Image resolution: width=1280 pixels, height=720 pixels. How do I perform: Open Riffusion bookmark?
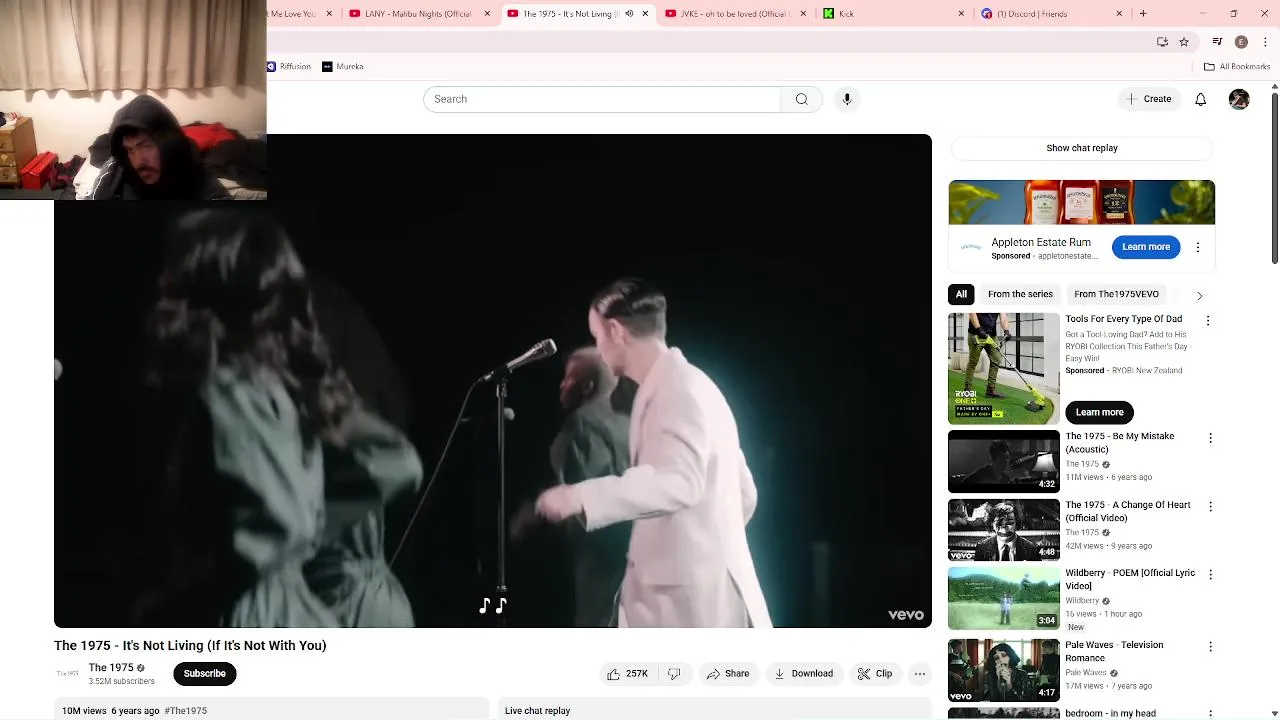(x=288, y=66)
